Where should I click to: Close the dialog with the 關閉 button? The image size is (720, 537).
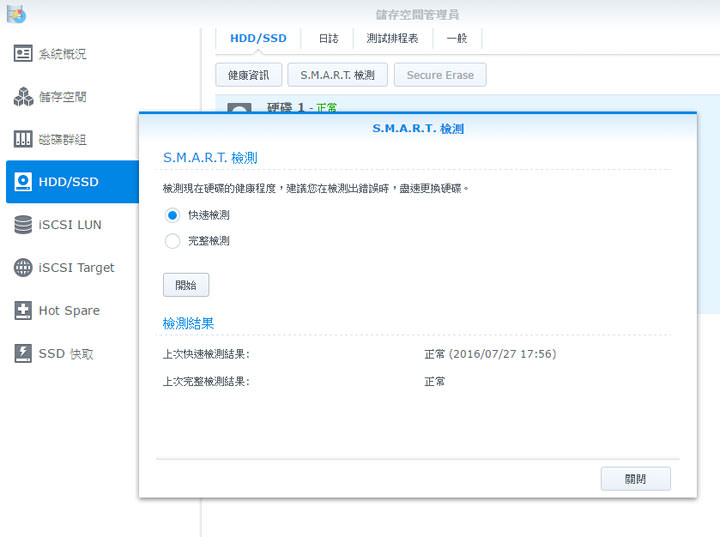tap(635, 479)
